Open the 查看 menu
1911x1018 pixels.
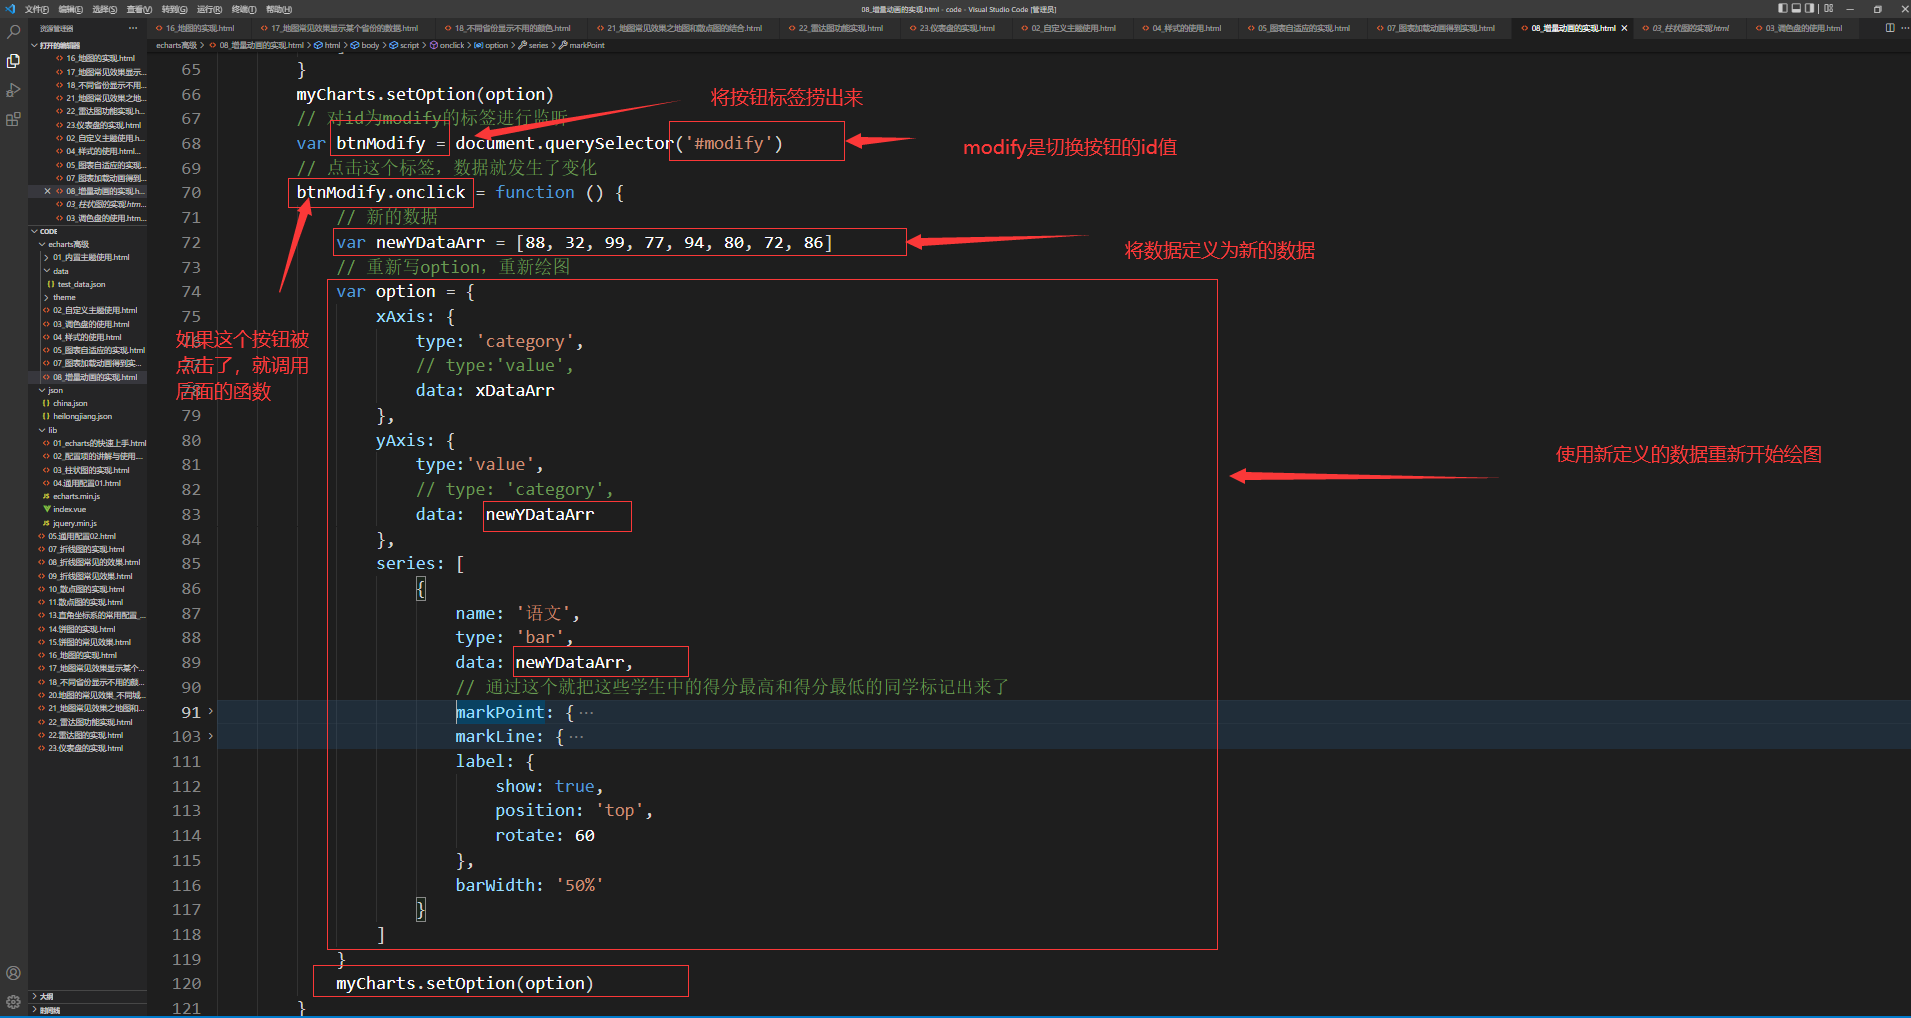pyautogui.click(x=140, y=9)
